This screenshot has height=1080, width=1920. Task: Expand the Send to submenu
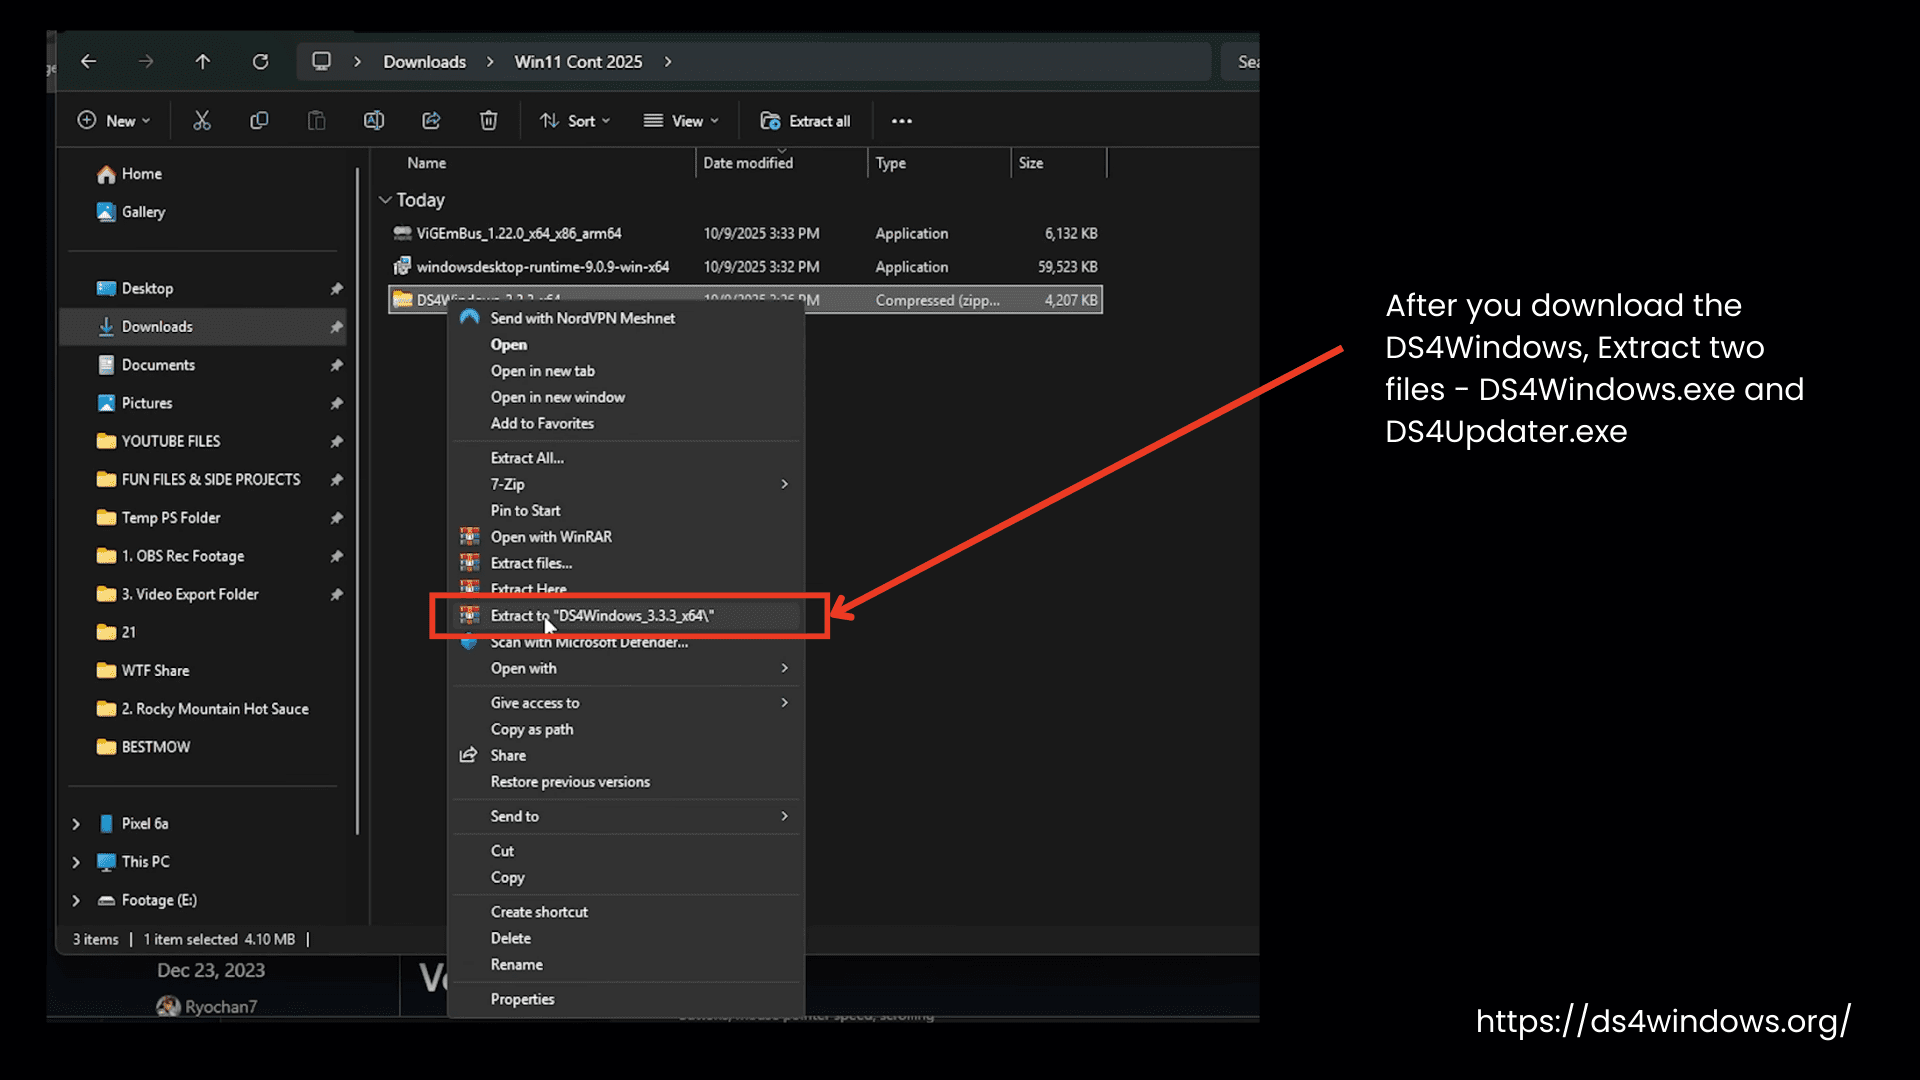[x=625, y=816]
